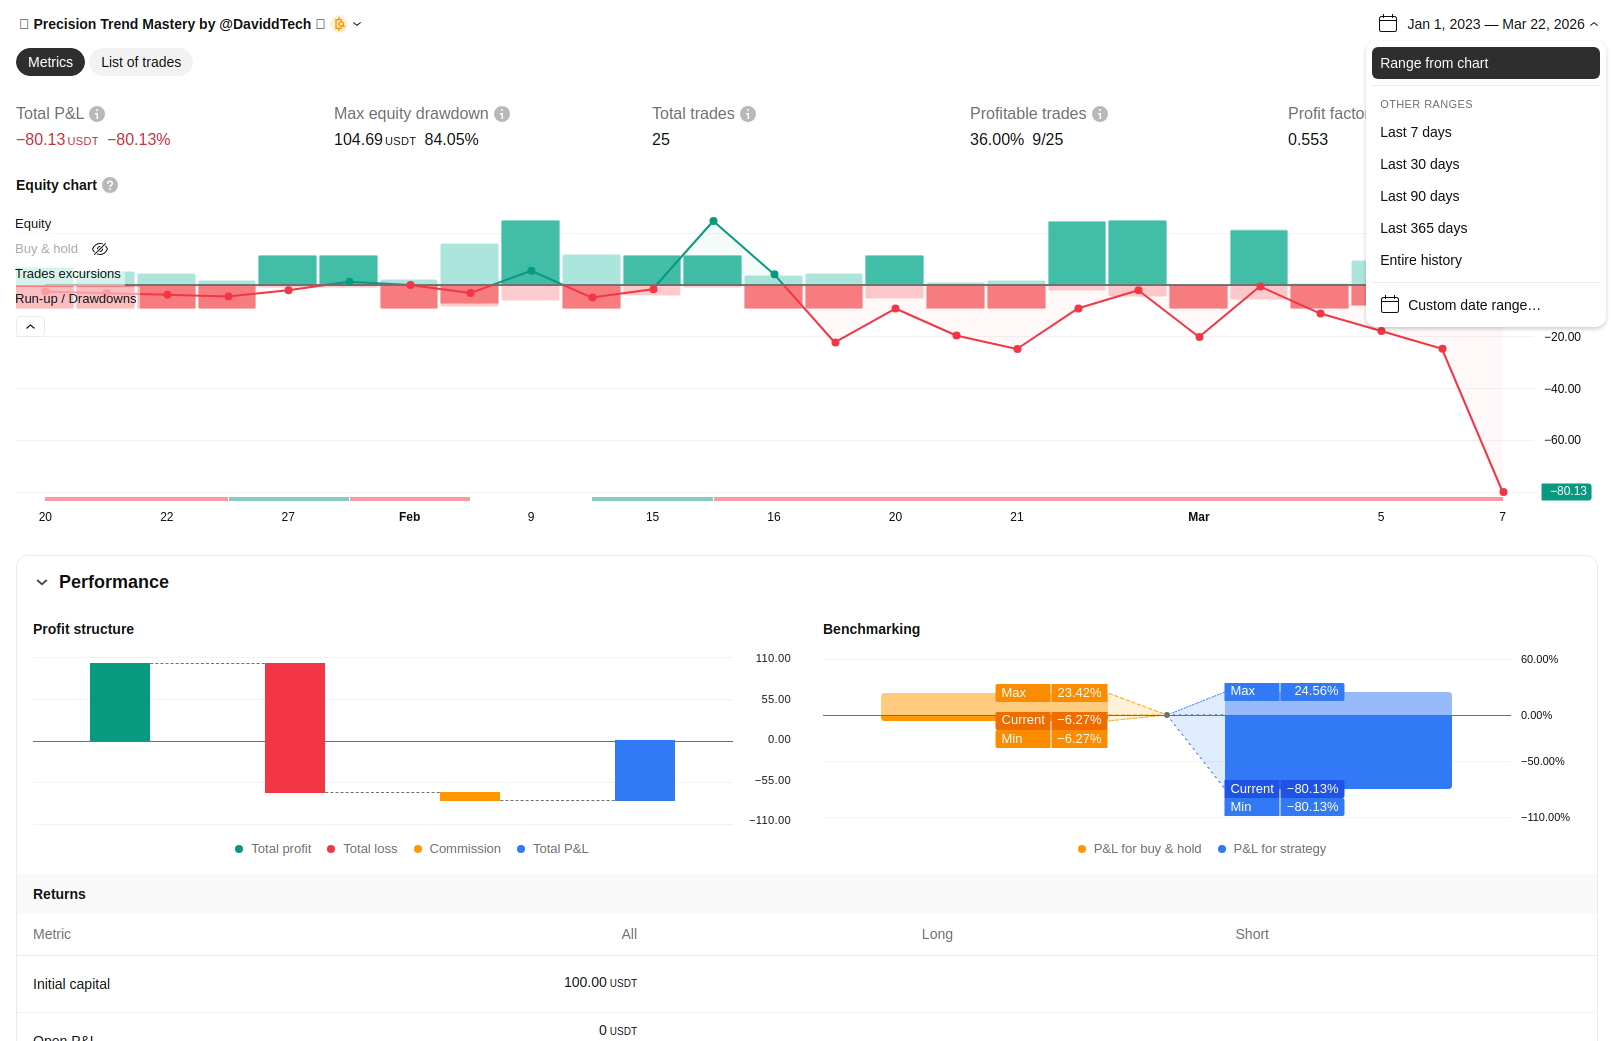
Task: Choose the Entire history option
Action: tap(1420, 260)
